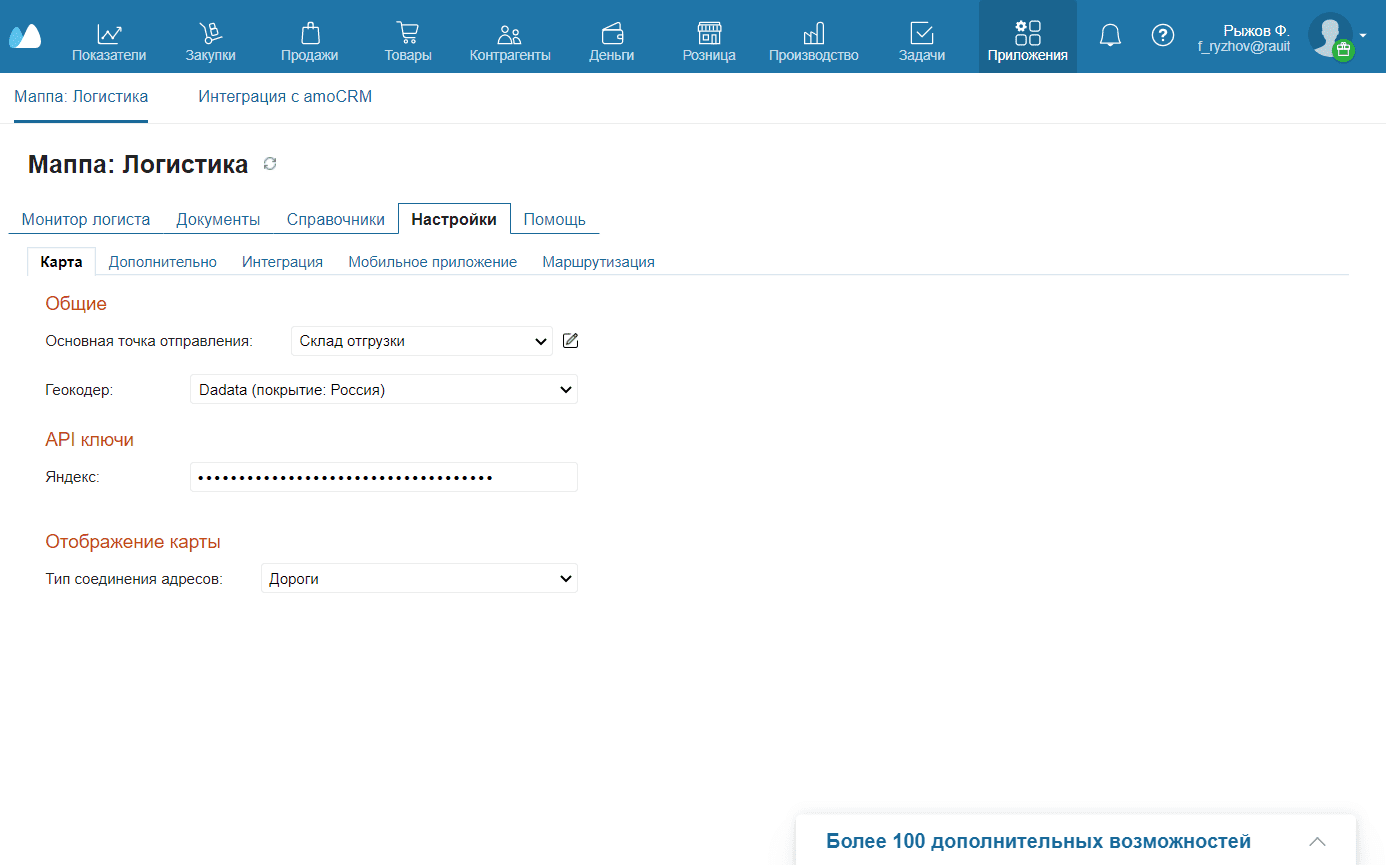Click the MoySklad logo icon
This screenshot has width=1392, height=865.
(25, 36)
